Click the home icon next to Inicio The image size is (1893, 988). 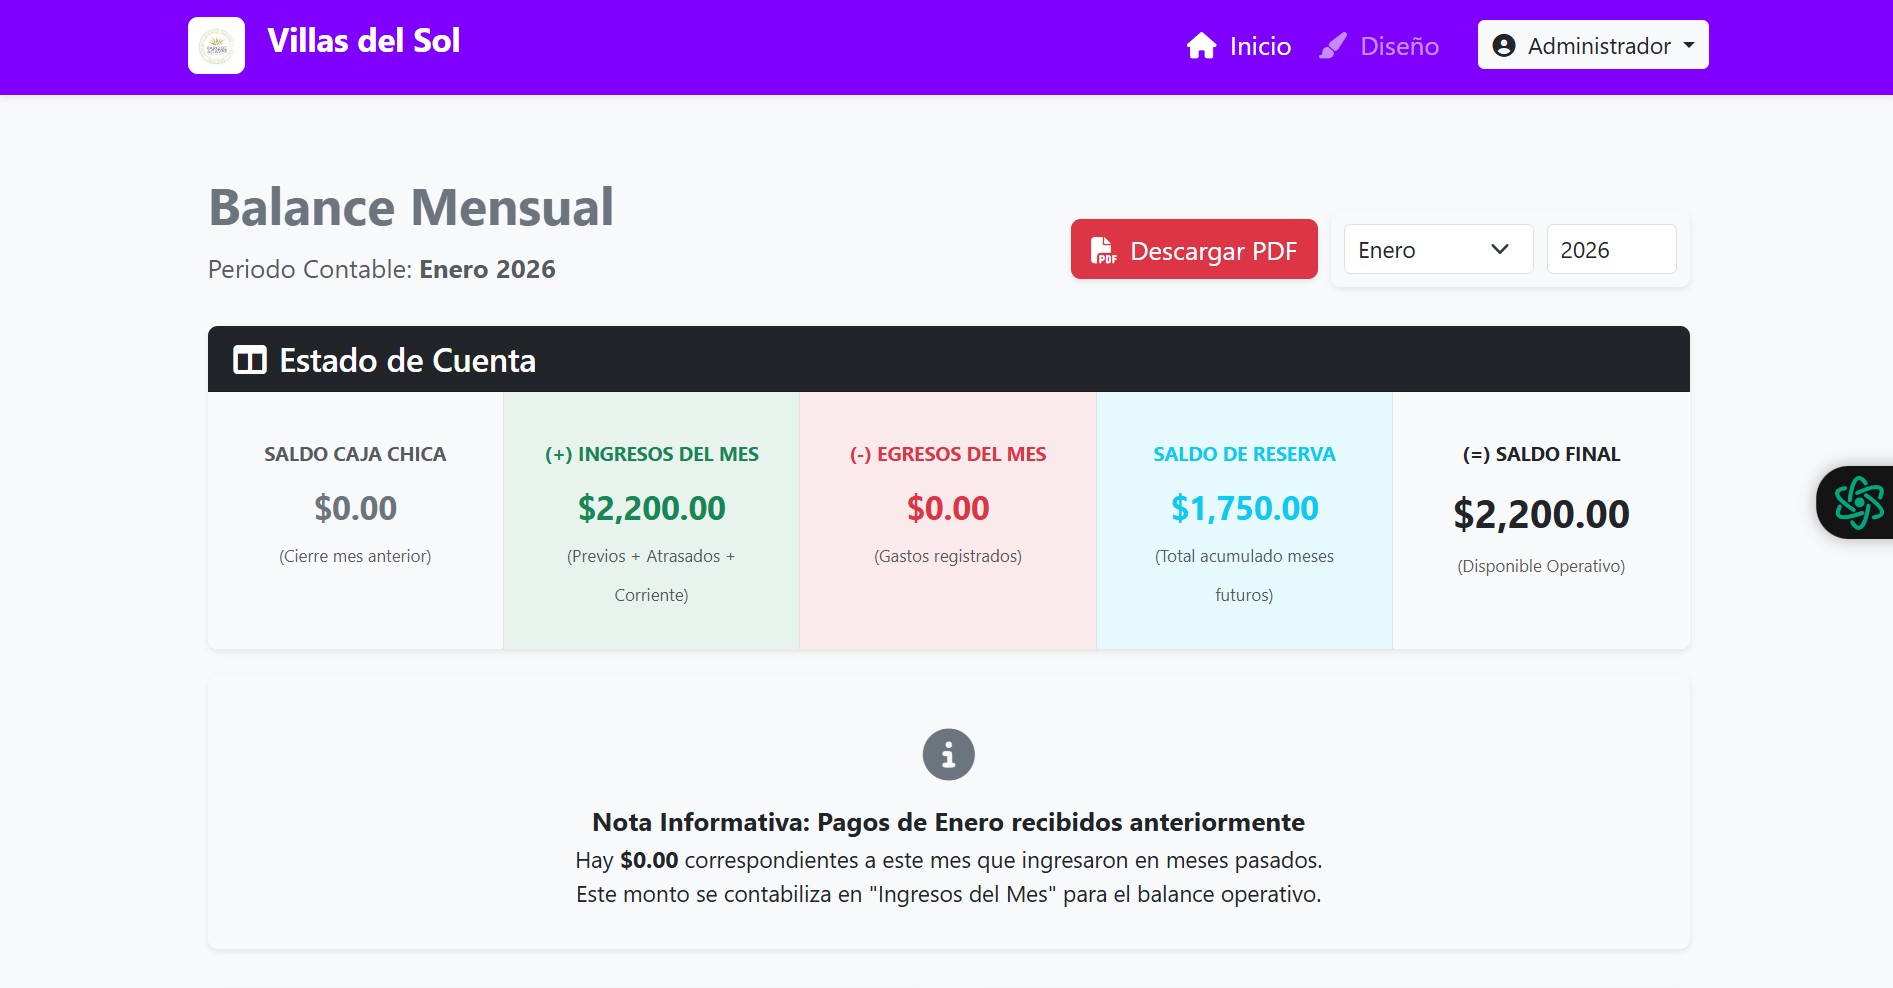[x=1201, y=44]
